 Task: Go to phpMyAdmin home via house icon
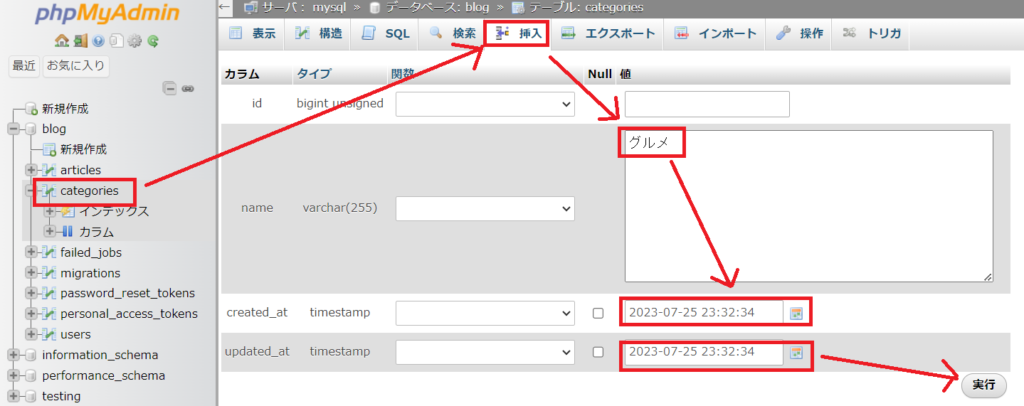coord(62,41)
